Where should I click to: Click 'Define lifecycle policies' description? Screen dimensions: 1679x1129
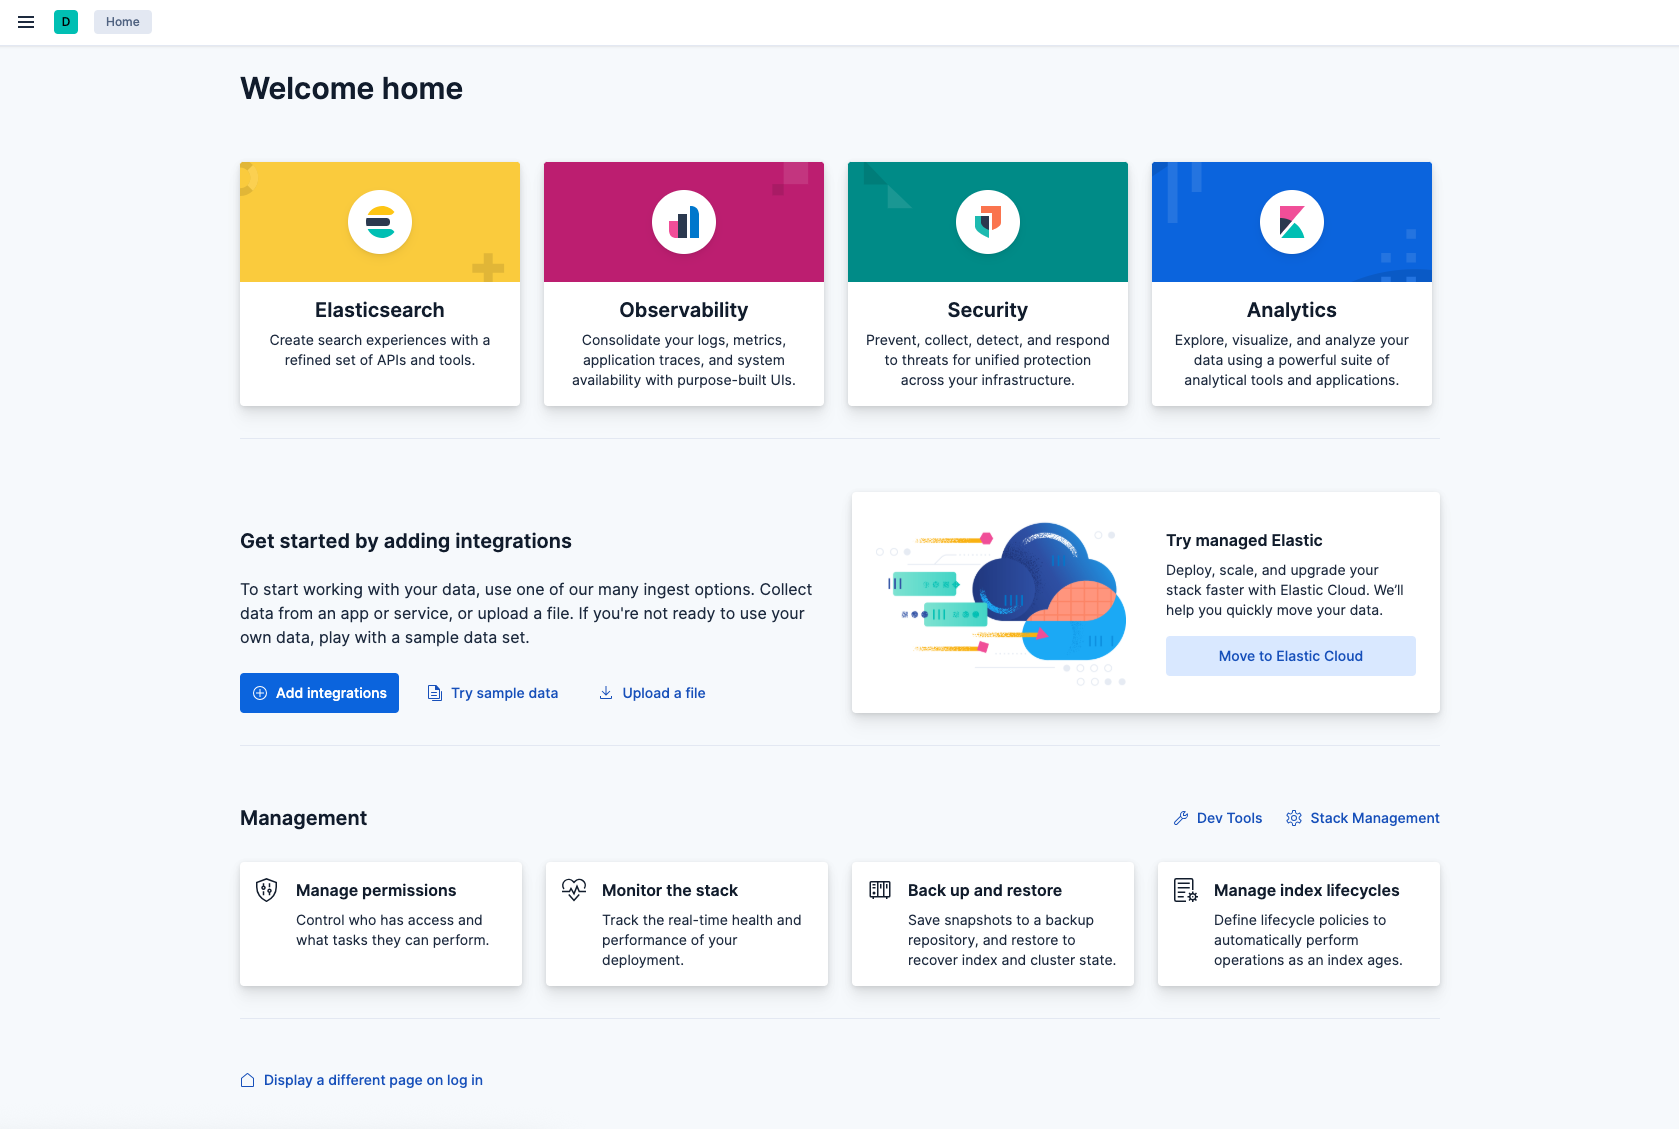click(1308, 940)
